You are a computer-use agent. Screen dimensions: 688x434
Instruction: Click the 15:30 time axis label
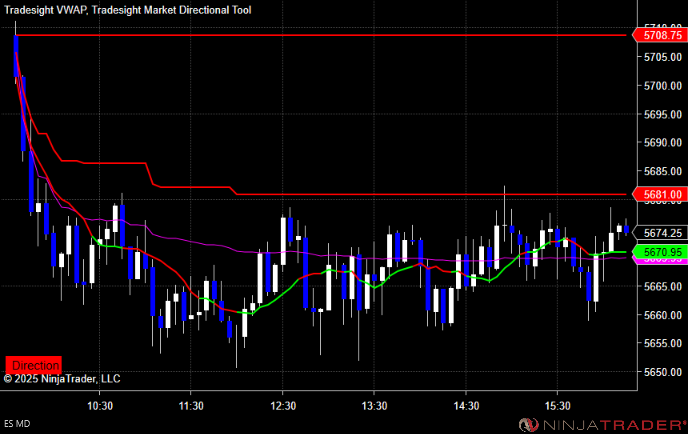(557, 406)
